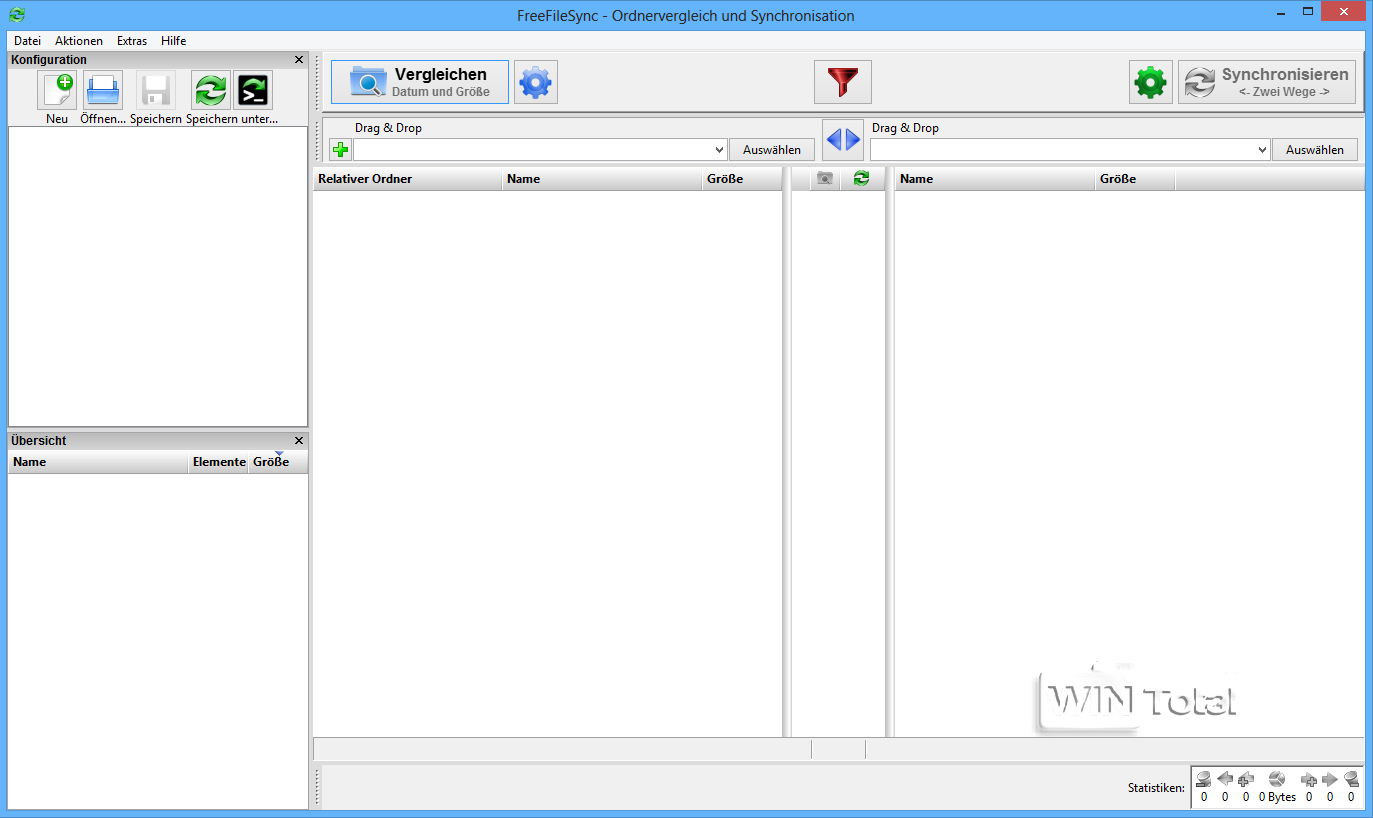Click the Übersicht panel title

pos(39,441)
